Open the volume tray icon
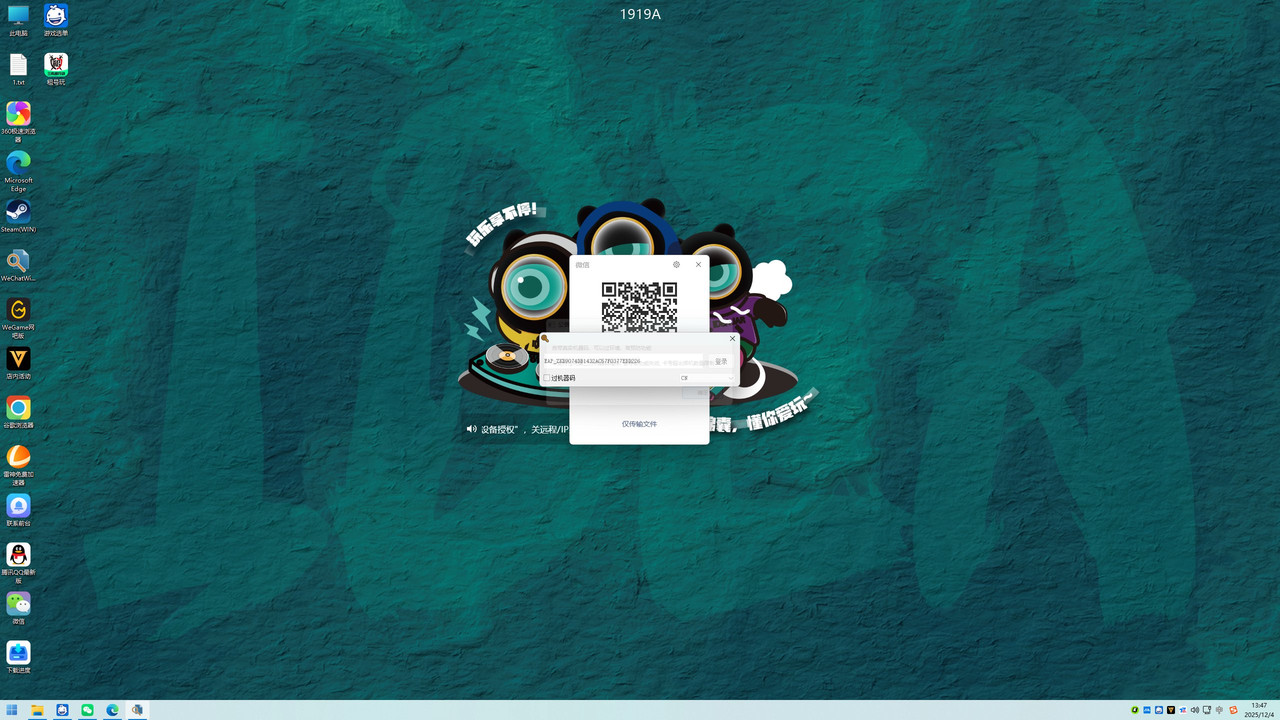This screenshot has height=720, width=1280. tap(1195, 710)
